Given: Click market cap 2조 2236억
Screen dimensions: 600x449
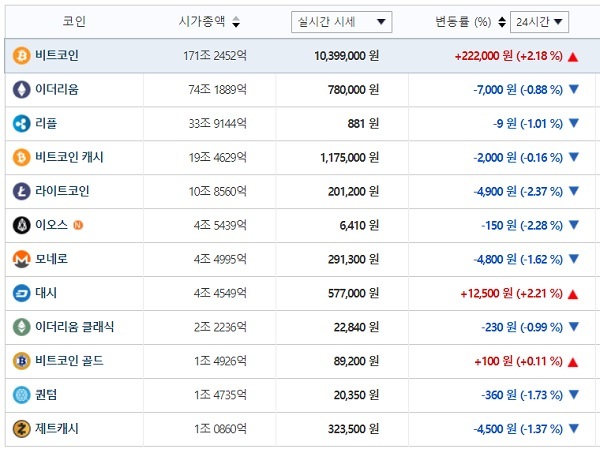Looking at the screenshot, I should [x=220, y=327].
